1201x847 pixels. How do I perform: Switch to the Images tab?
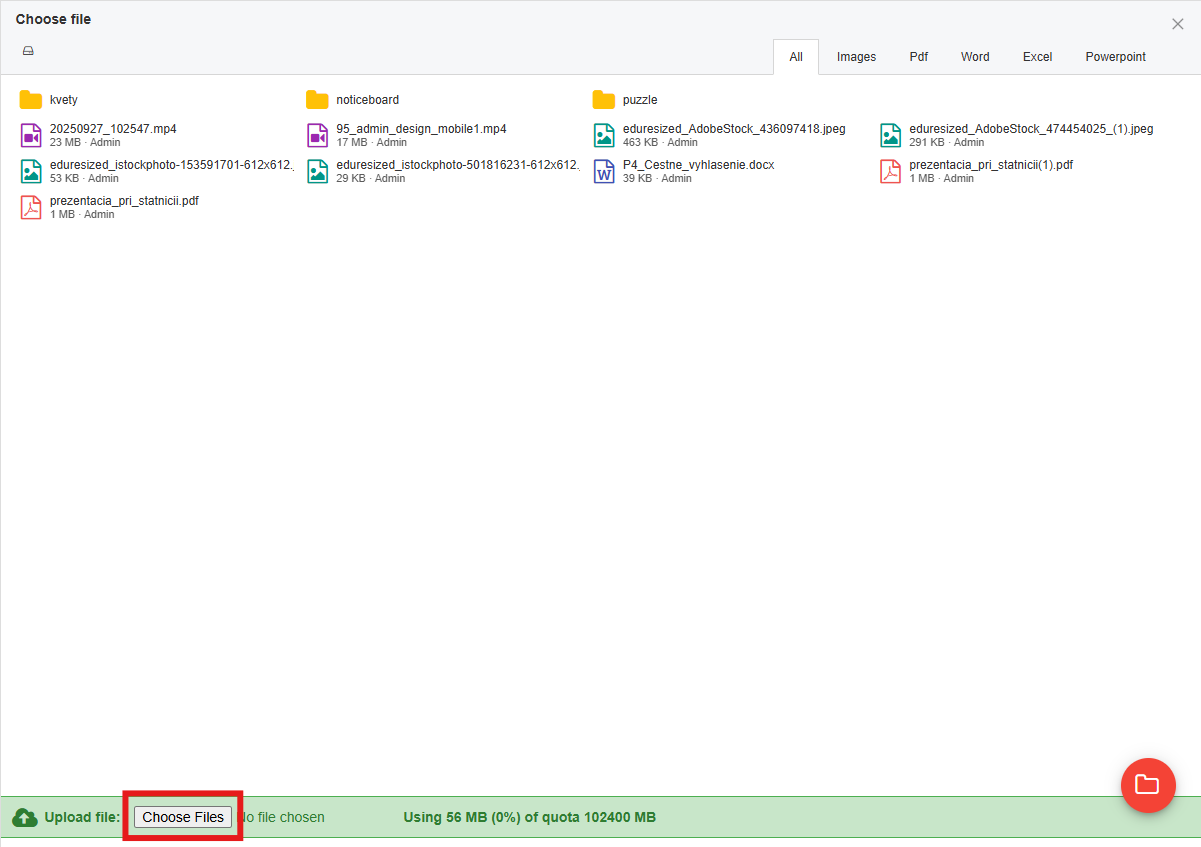coord(856,57)
